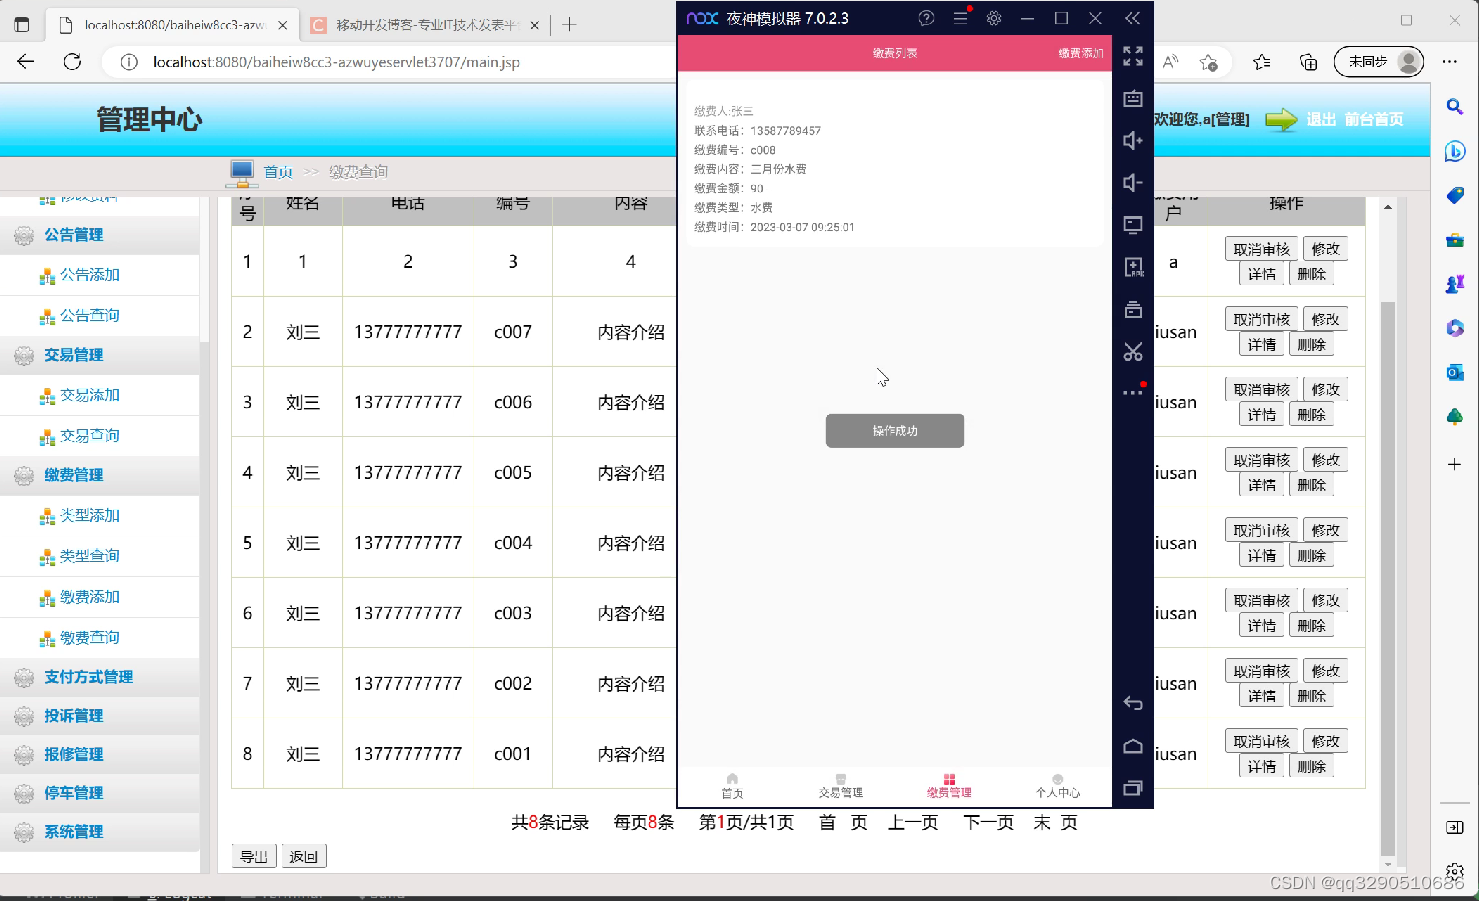The width and height of the screenshot is (1479, 901).
Task: Open browser settings and more menu
Action: (x=1449, y=62)
